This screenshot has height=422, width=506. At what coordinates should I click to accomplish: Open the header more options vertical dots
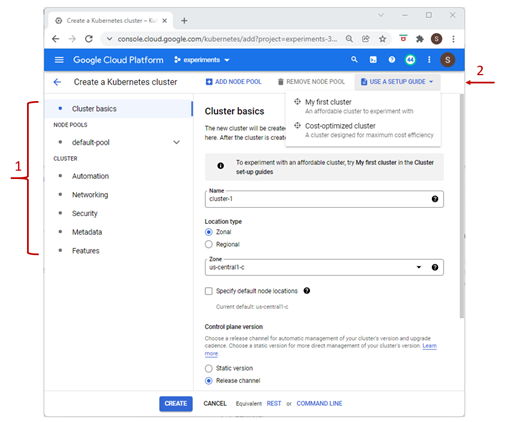(429, 60)
